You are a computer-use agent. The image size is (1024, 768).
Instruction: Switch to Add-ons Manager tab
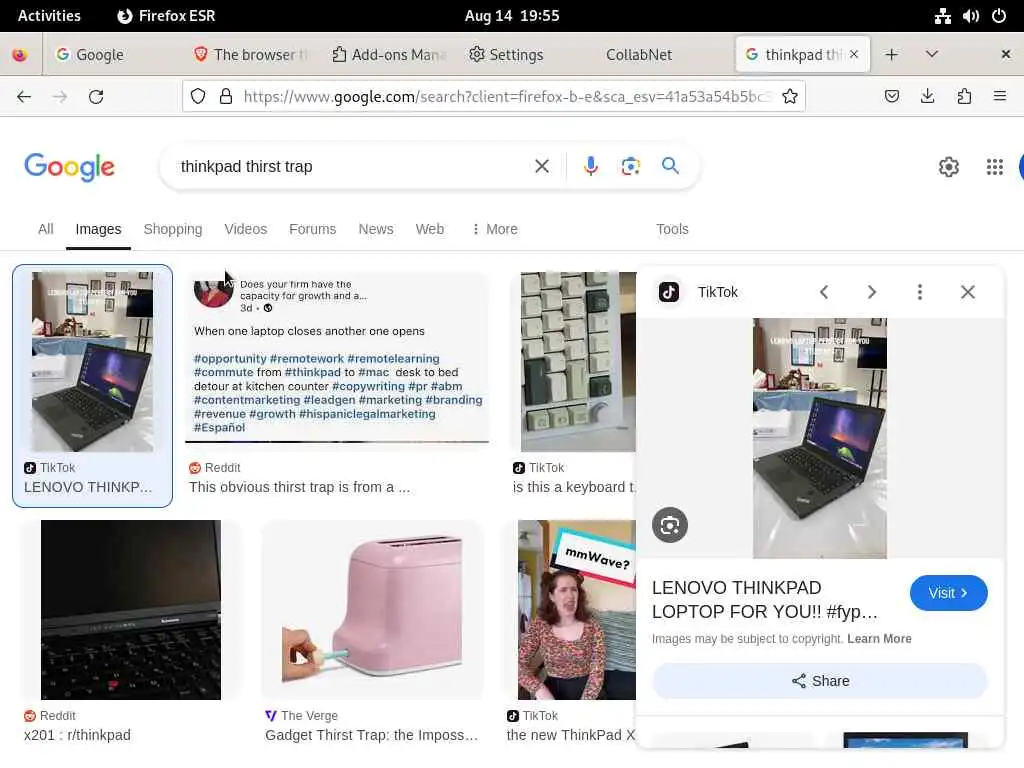389,55
